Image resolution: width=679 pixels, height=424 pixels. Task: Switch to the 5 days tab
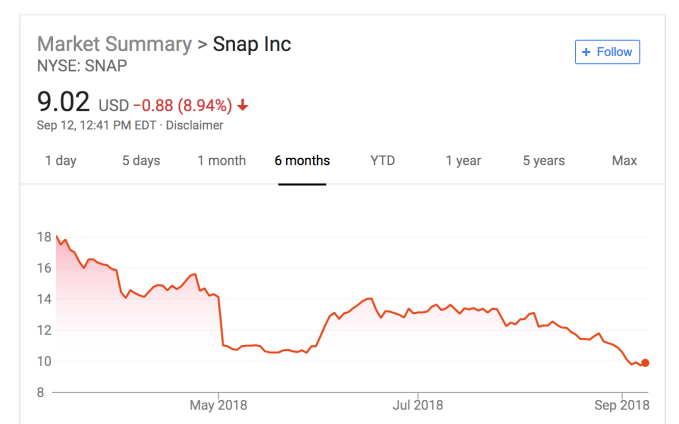point(141,161)
